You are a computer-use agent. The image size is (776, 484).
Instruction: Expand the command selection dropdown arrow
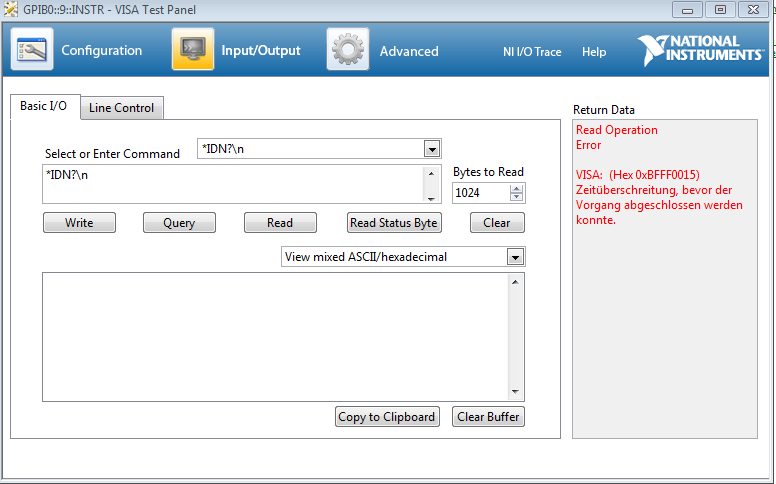point(432,149)
